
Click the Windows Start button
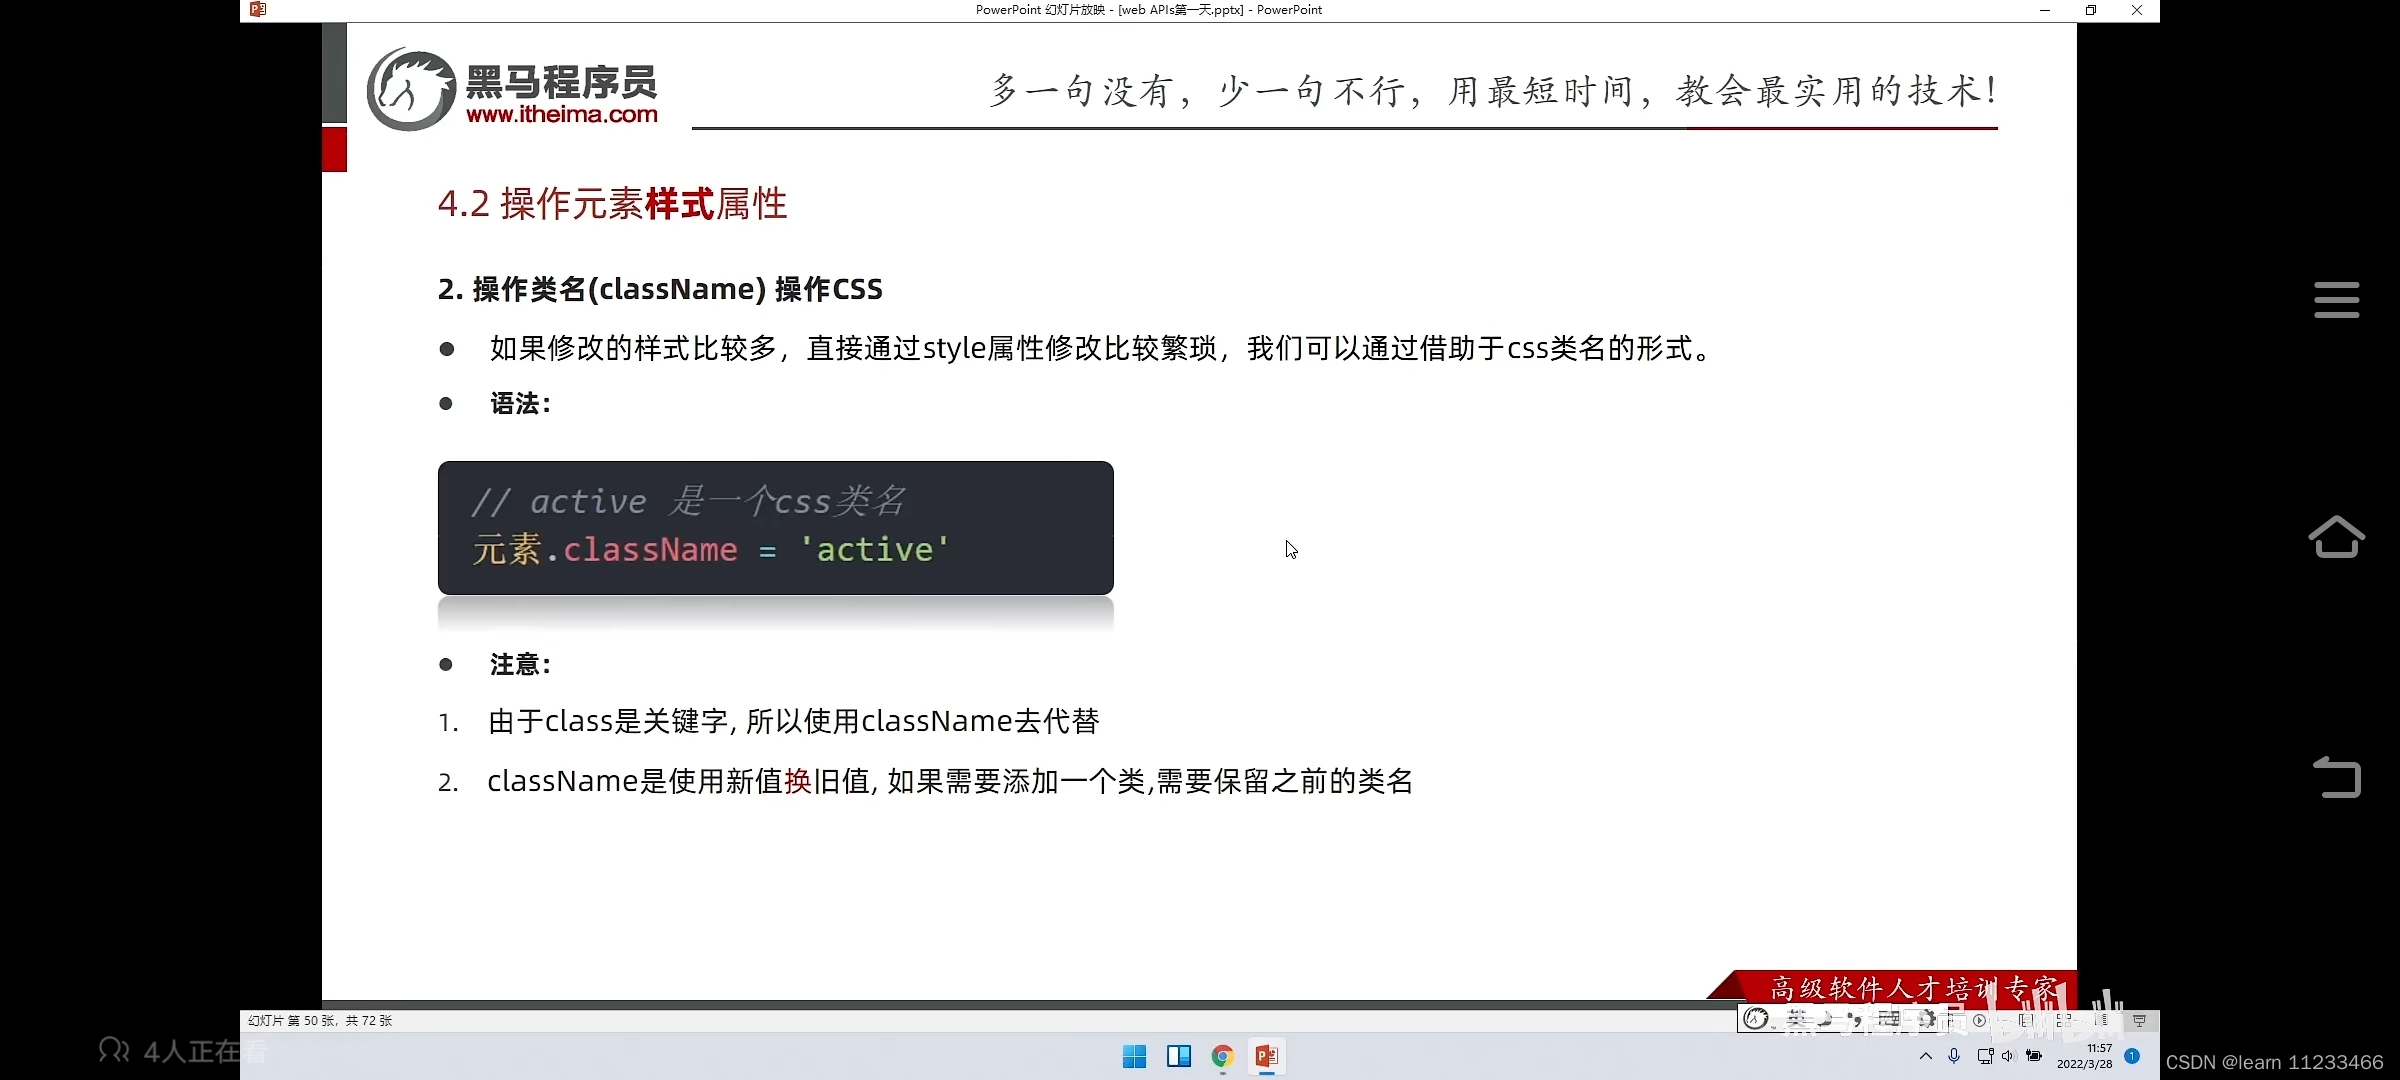pyautogui.click(x=1134, y=1056)
